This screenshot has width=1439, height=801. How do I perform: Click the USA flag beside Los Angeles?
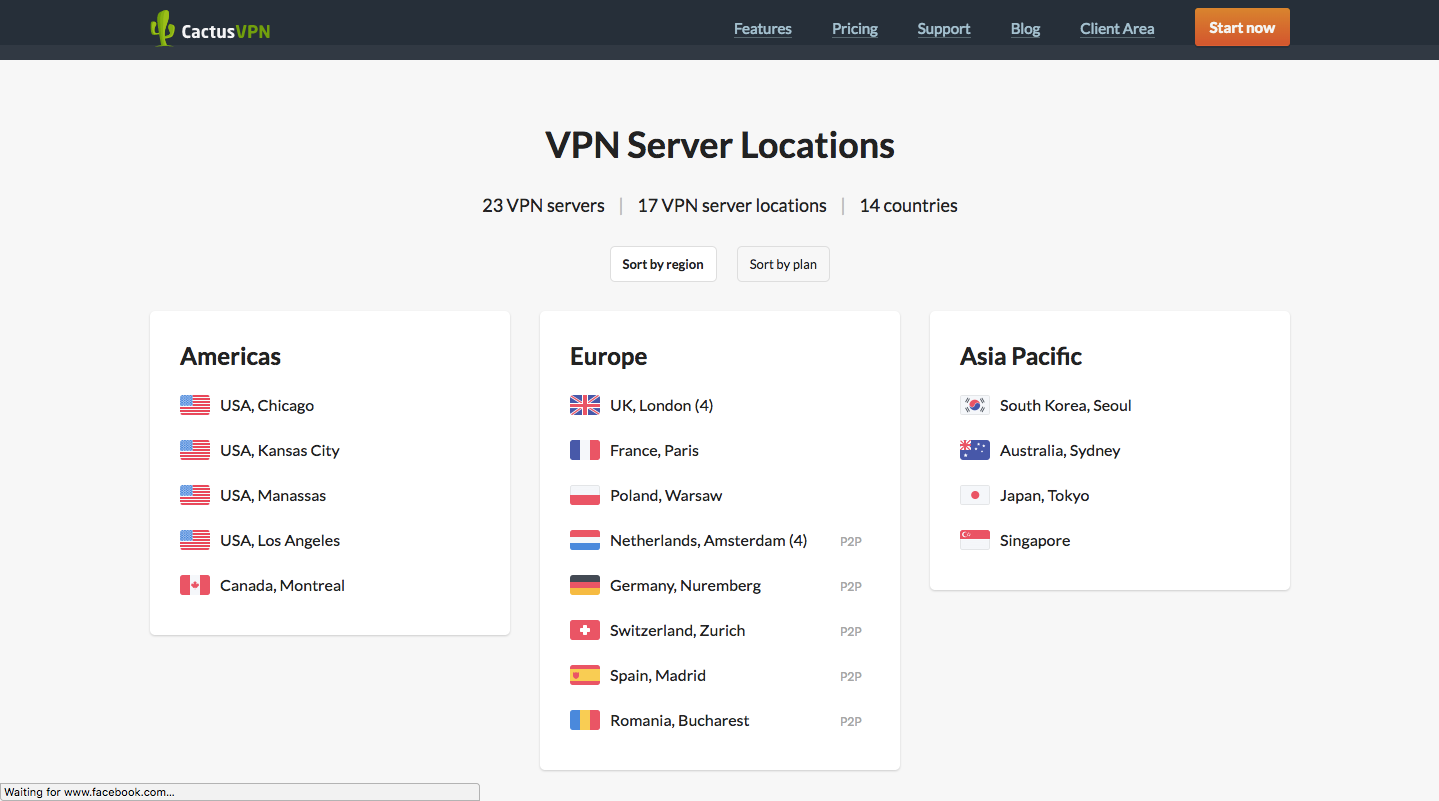[195, 540]
